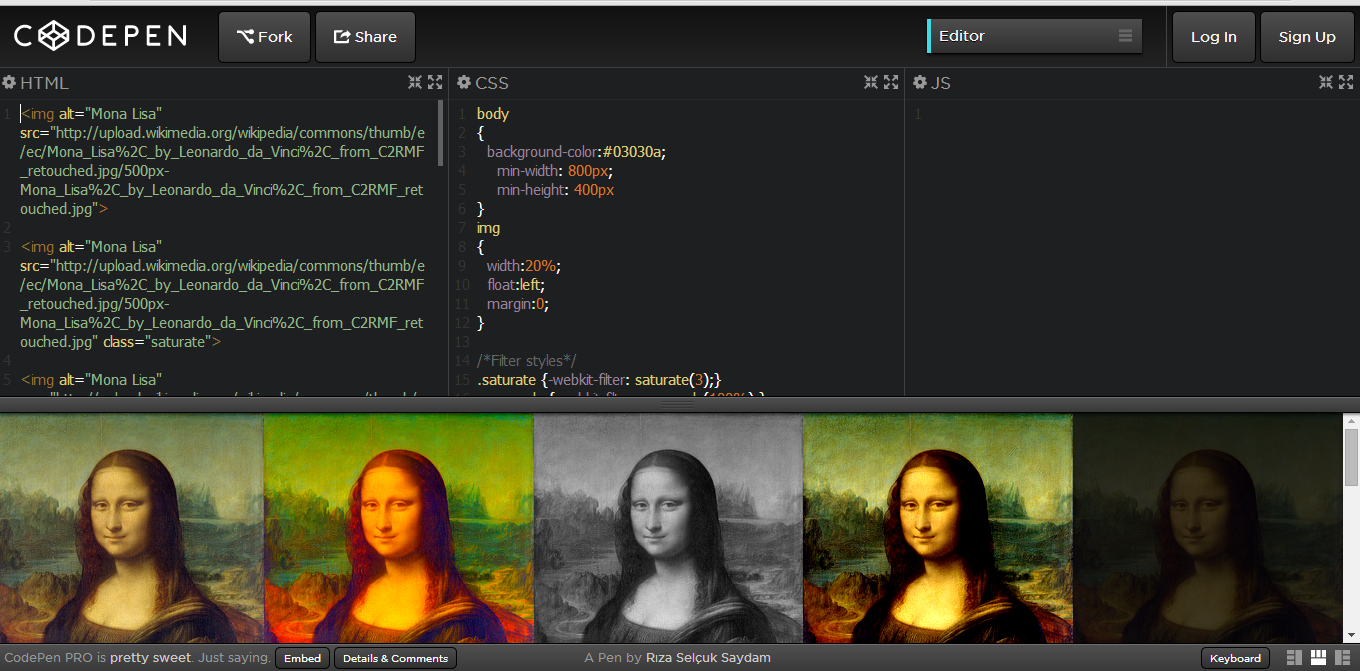Open the JS panel settings gear
Viewport: 1360px width, 671px height.
(x=919, y=83)
